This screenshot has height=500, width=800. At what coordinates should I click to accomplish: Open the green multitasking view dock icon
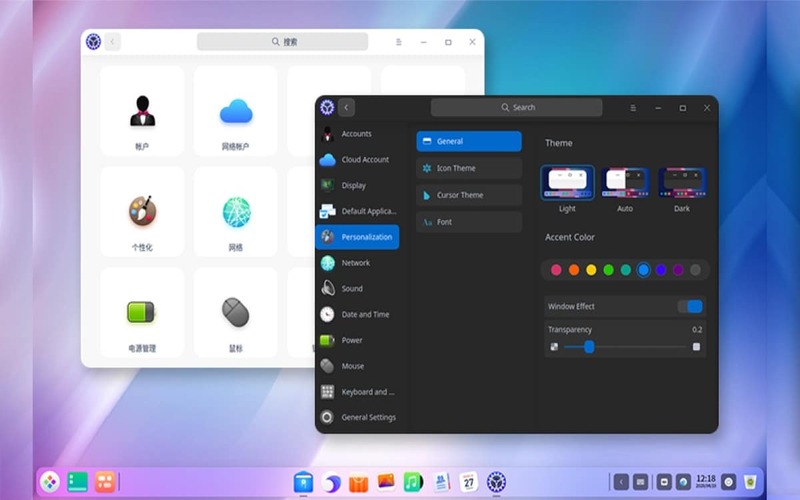[78, 482]
